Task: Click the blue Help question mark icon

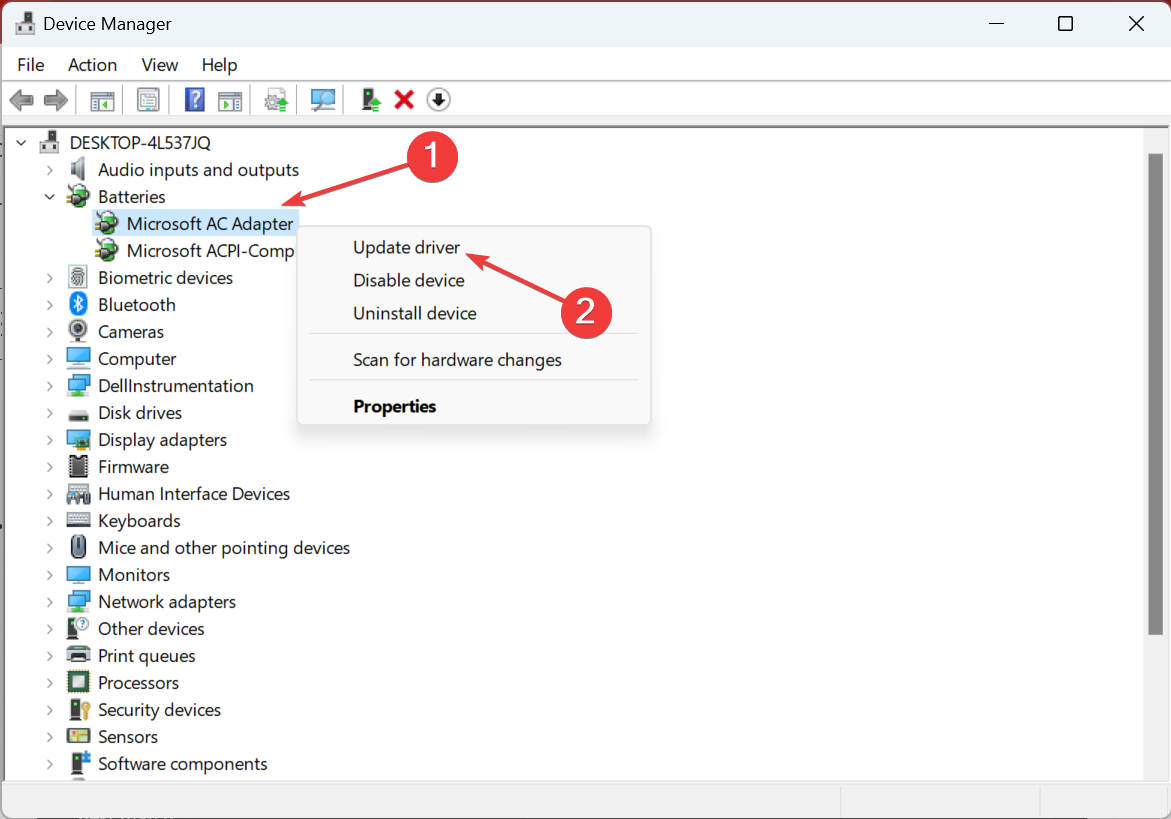Action: click(194, 99)
